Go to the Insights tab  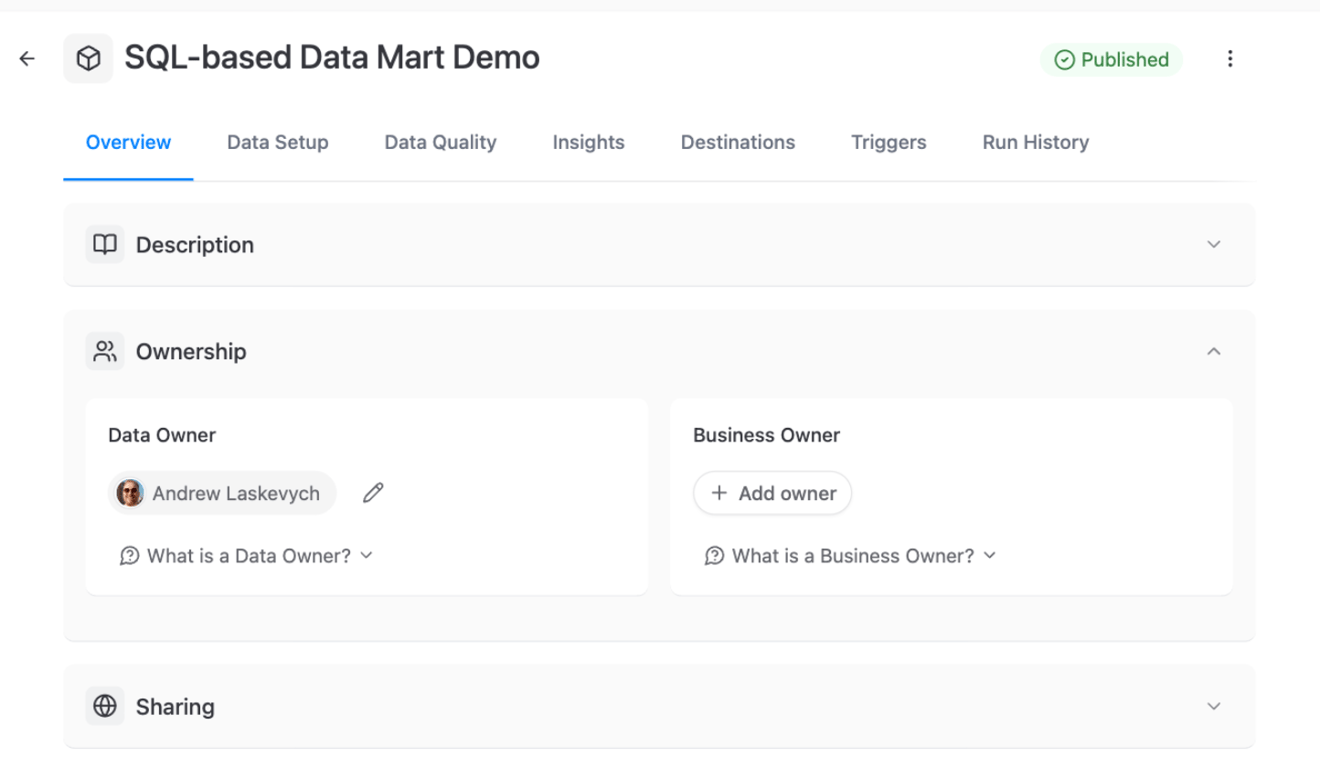pos(588,143)
